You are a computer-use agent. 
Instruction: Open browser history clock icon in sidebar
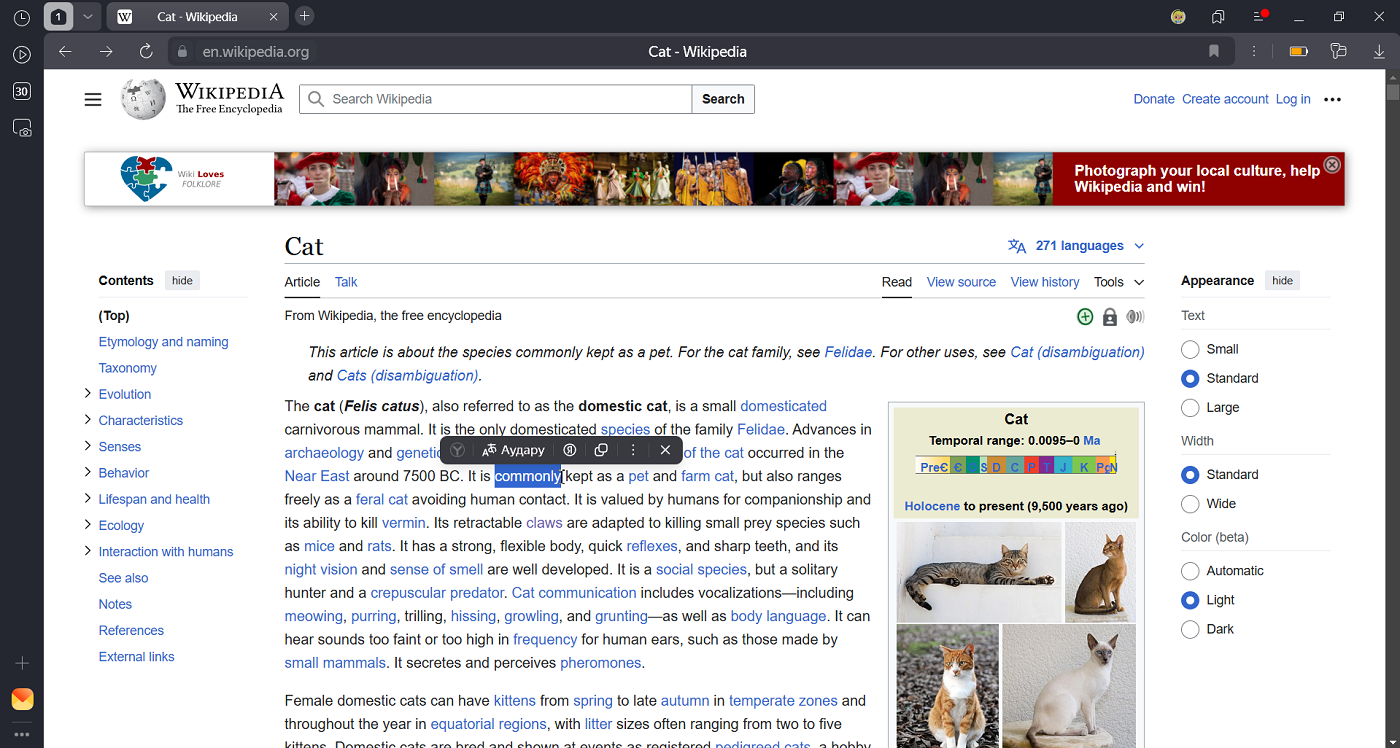point(22,17)
